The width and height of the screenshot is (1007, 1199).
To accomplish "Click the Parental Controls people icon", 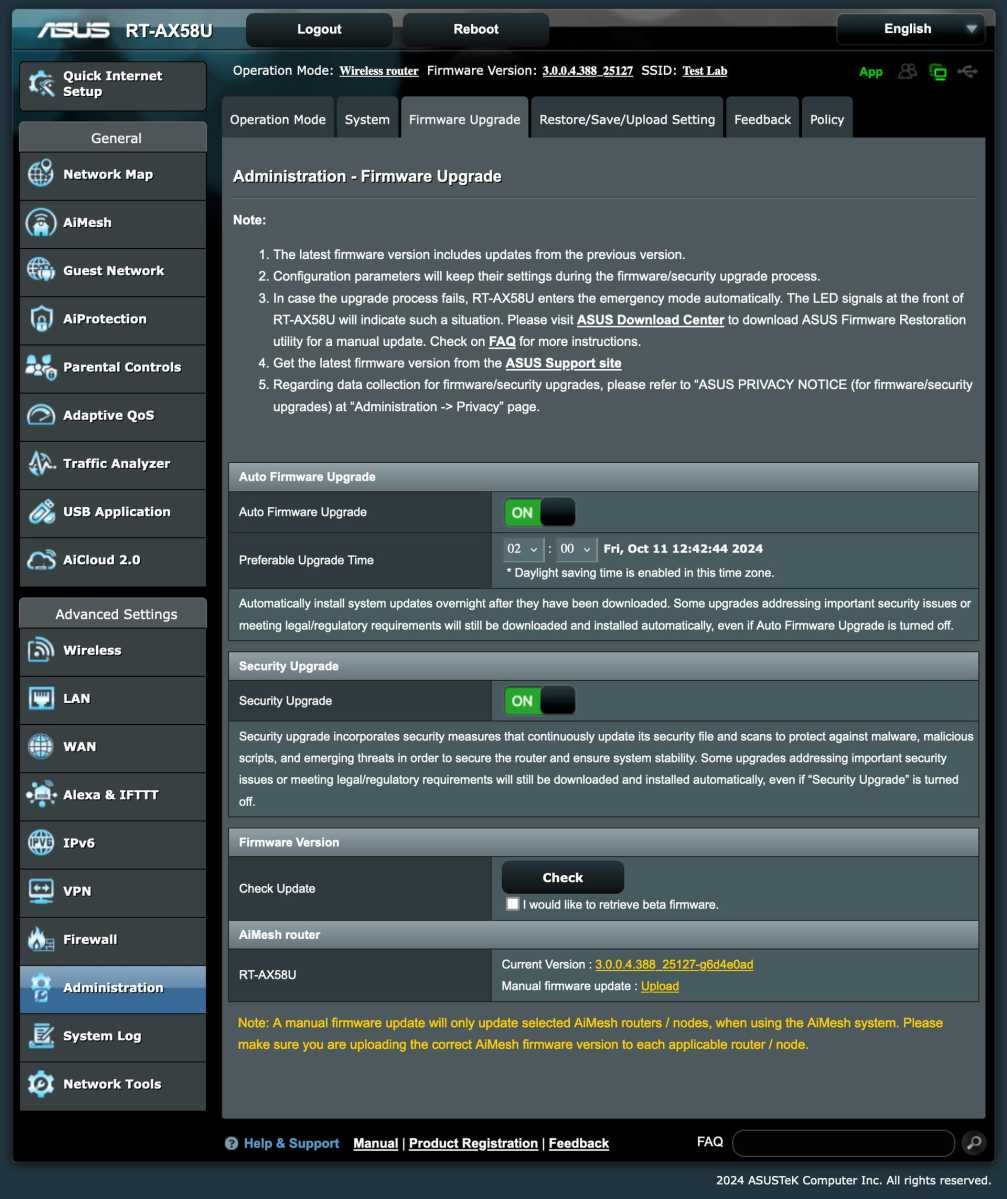I will coord(41,367).
